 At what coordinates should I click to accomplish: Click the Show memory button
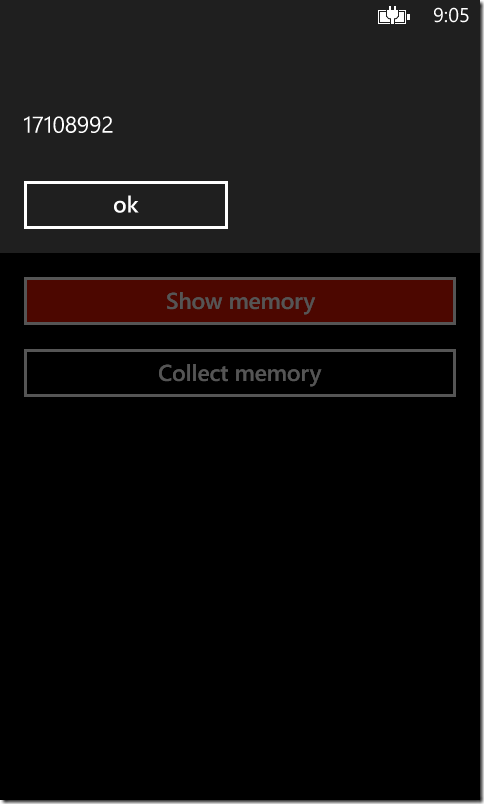[x=240, y=301]
